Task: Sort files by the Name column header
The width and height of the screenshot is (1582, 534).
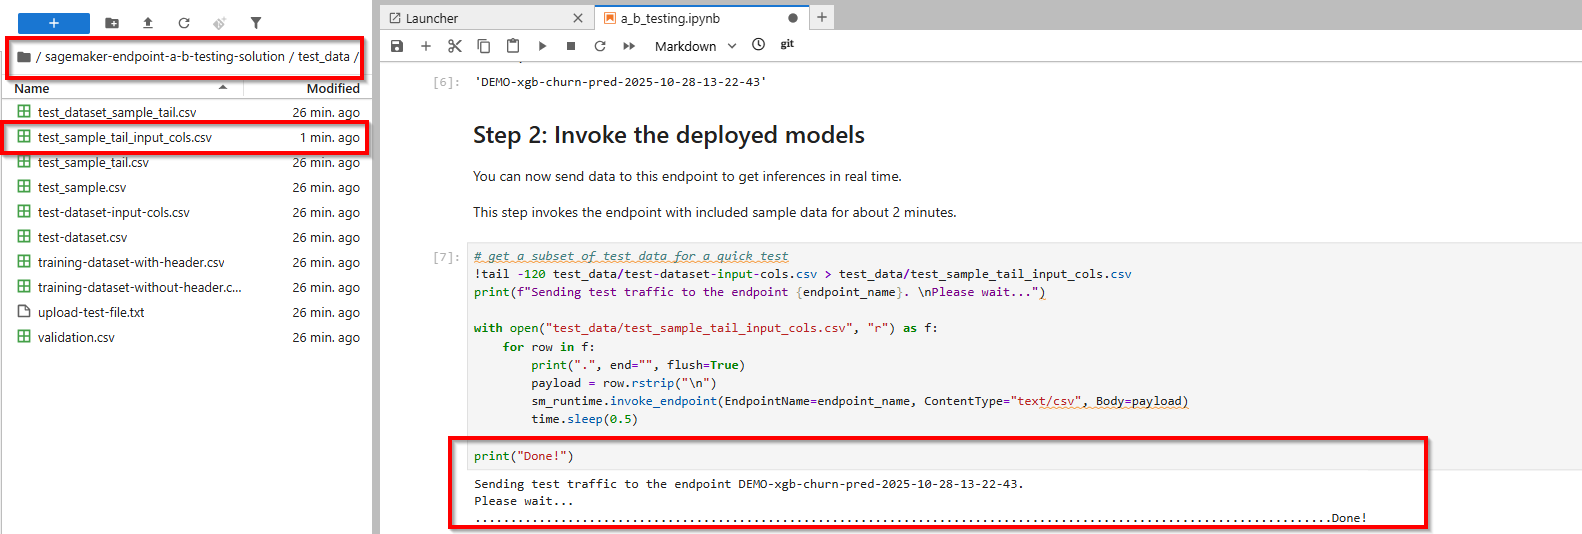Action: [x=32, y=88]
